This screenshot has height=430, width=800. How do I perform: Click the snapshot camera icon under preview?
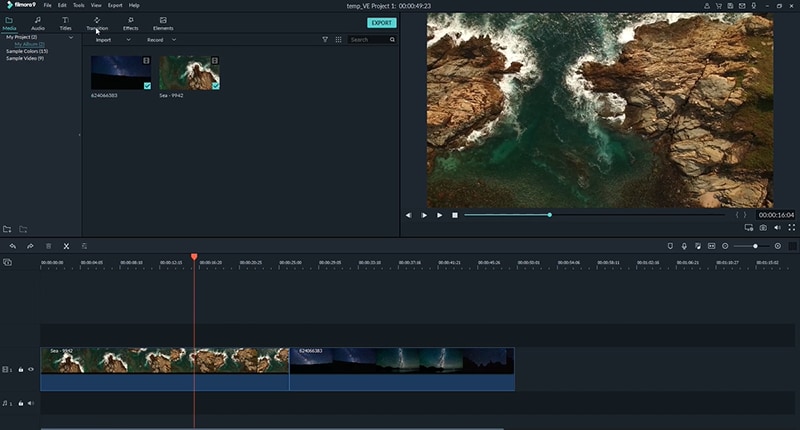tap(763, 227)
